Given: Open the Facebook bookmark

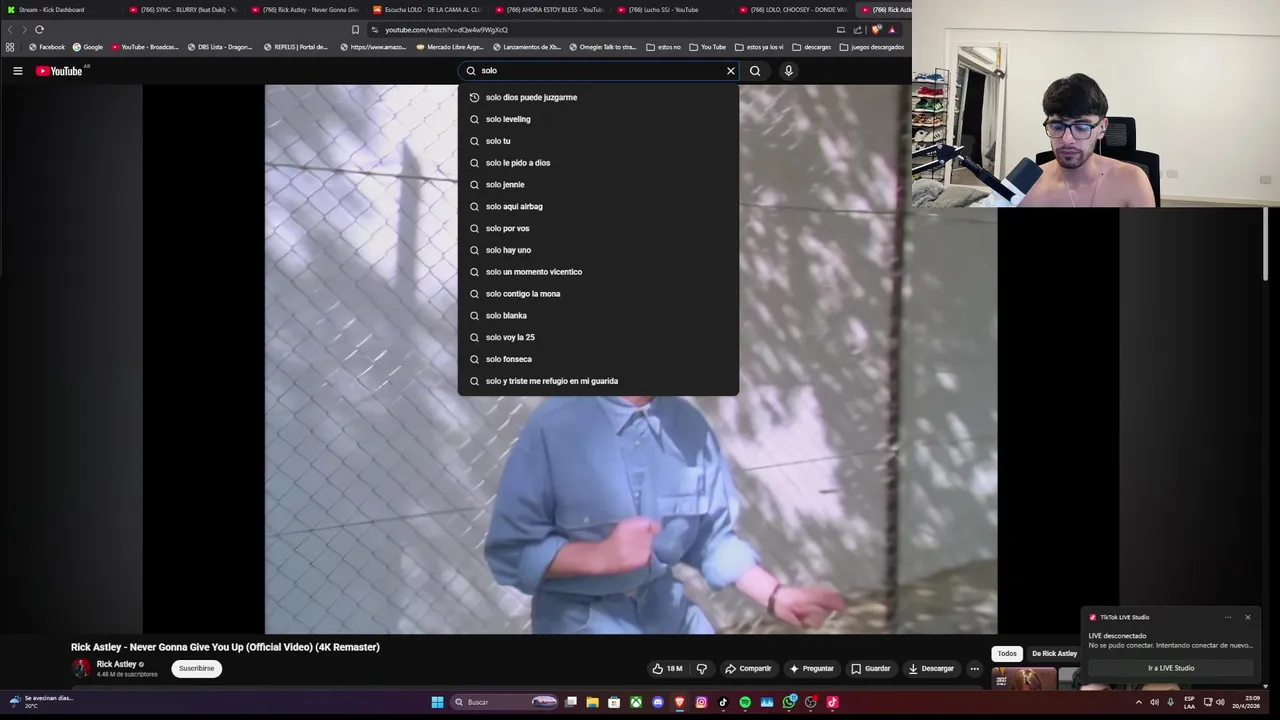Looking at the screenshot, I should click(46, 47).
